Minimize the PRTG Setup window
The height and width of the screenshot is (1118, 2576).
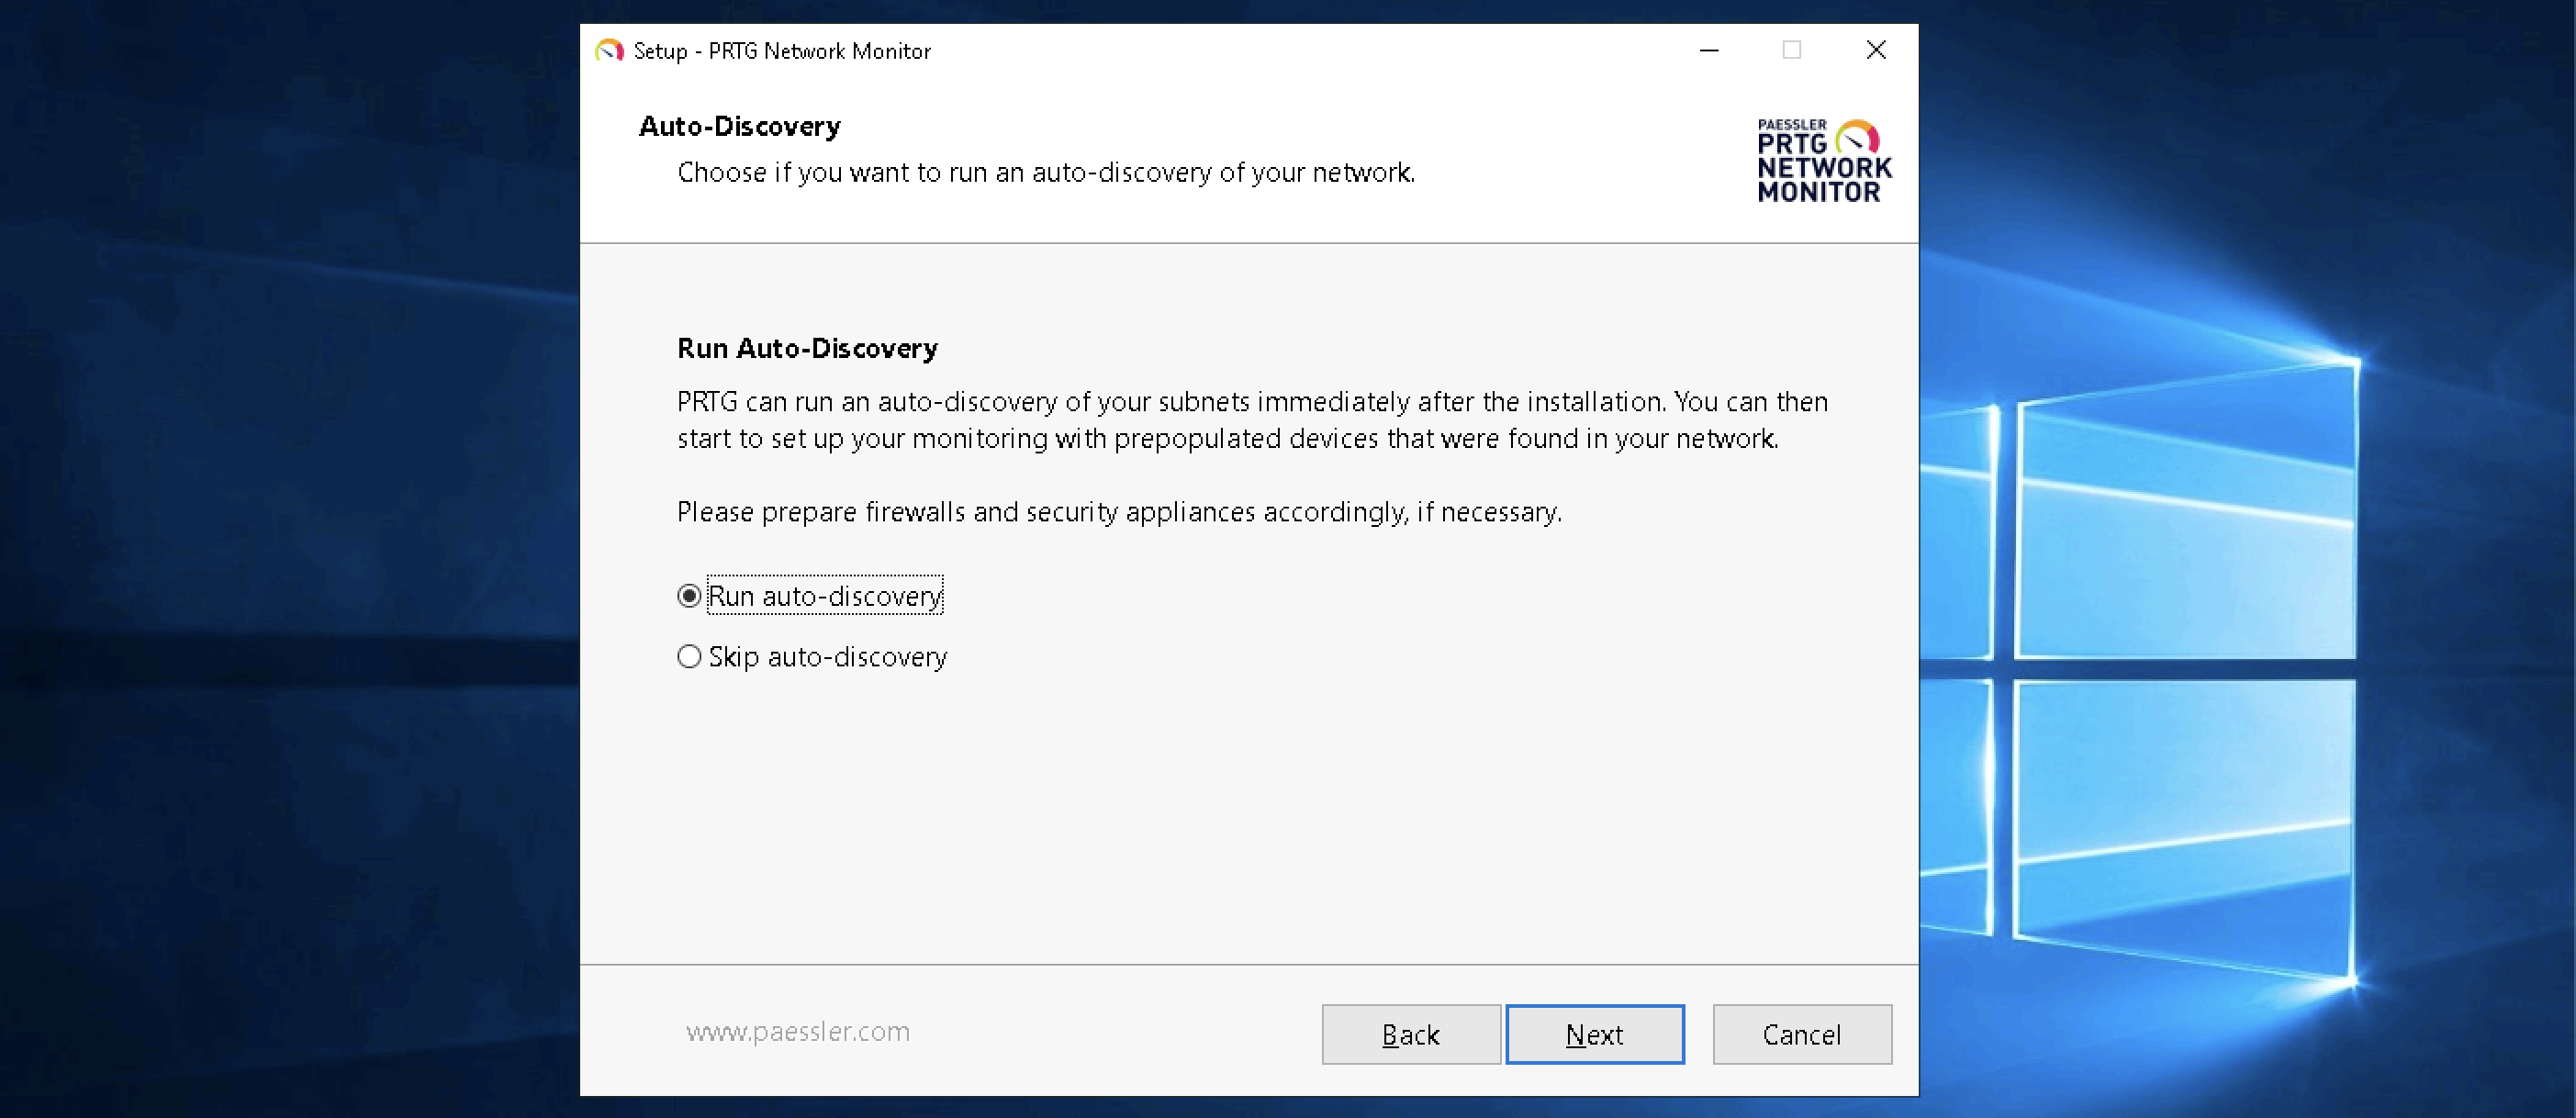[x=1709, y=50]
